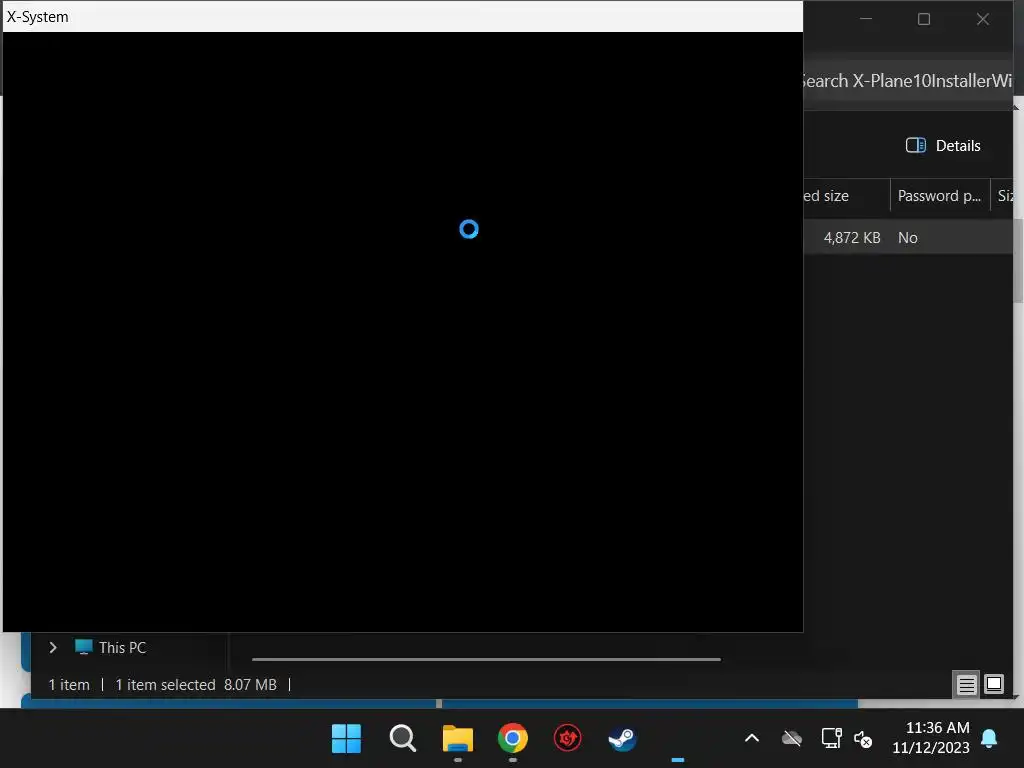Click the horizontal scrollbar in File Explorer
Image resolution: width=1024 pixels, height=768 pixels.
[x=487, y=660]
